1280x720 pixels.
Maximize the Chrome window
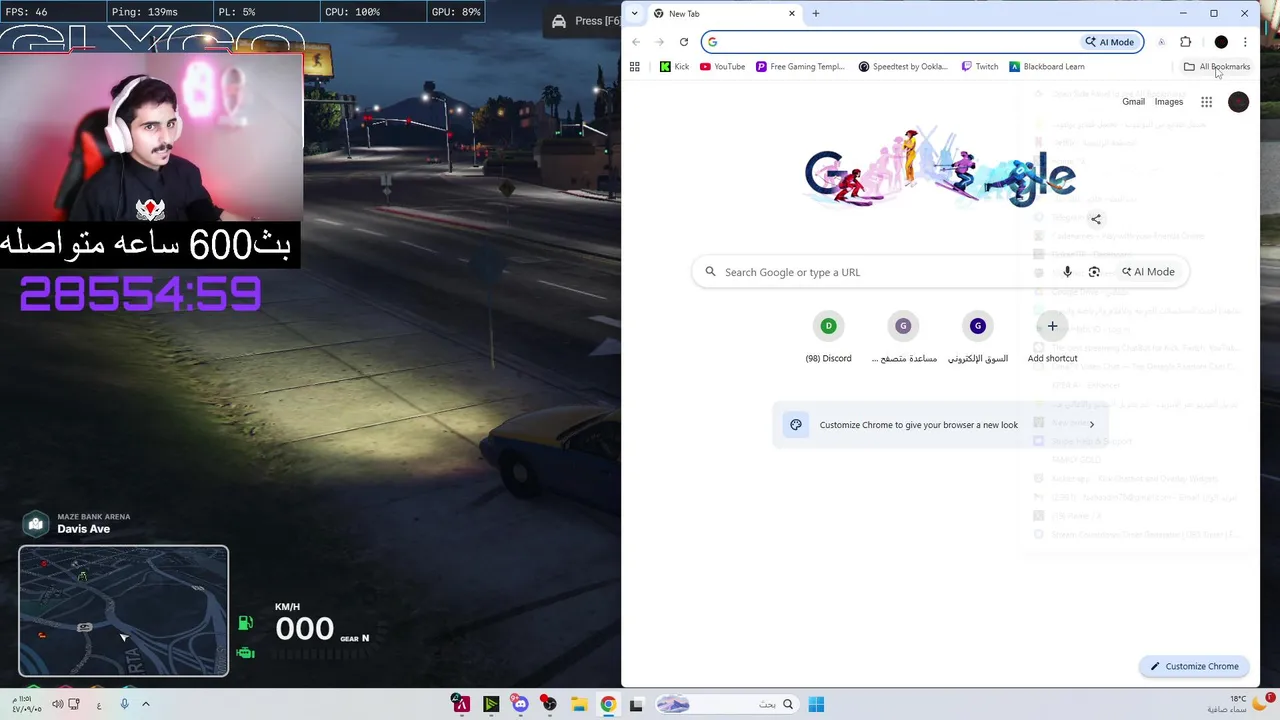pos(1214,14)
